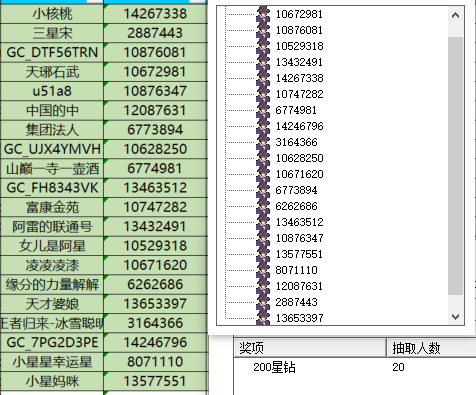
Task: Select spreadsheet cell 缘分的力量解解
Action: 52,284
